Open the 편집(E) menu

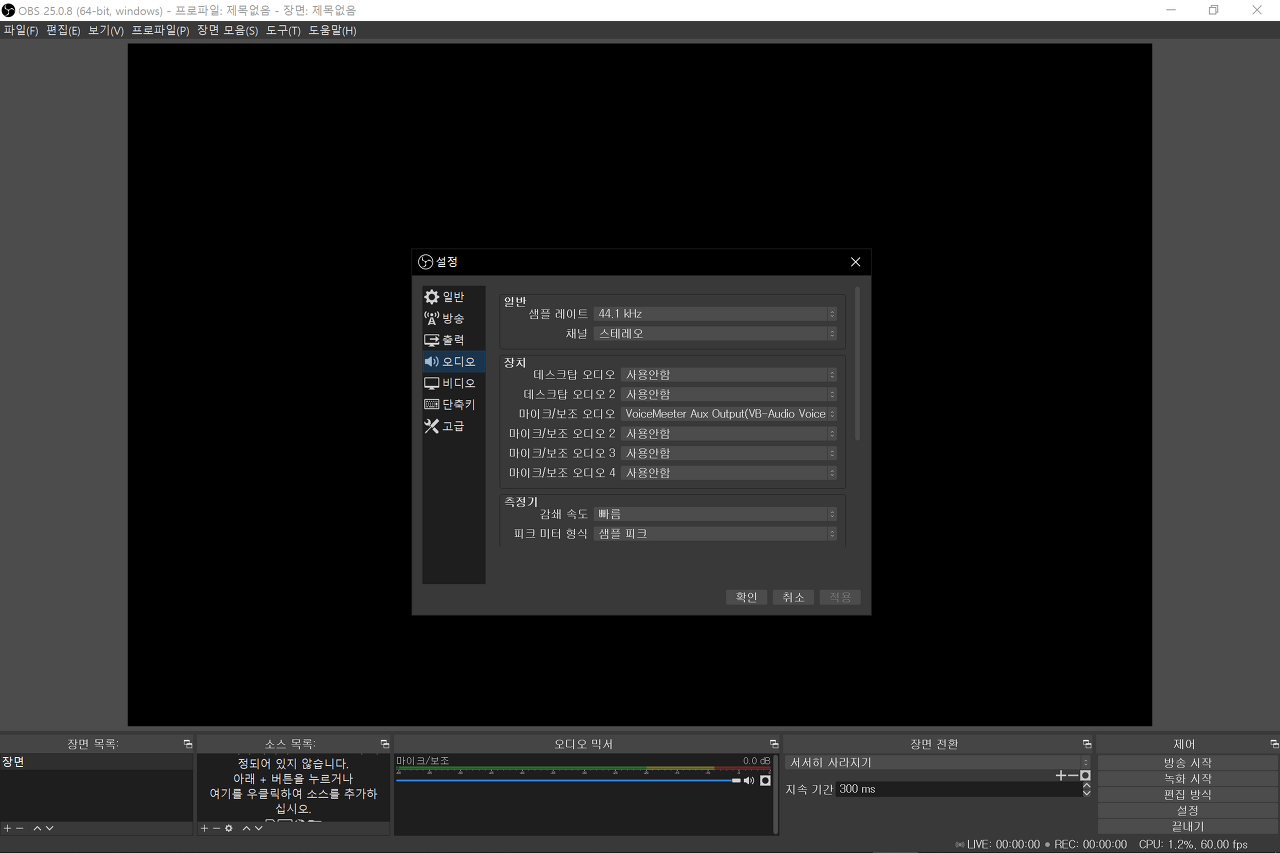tap(63, 30)
